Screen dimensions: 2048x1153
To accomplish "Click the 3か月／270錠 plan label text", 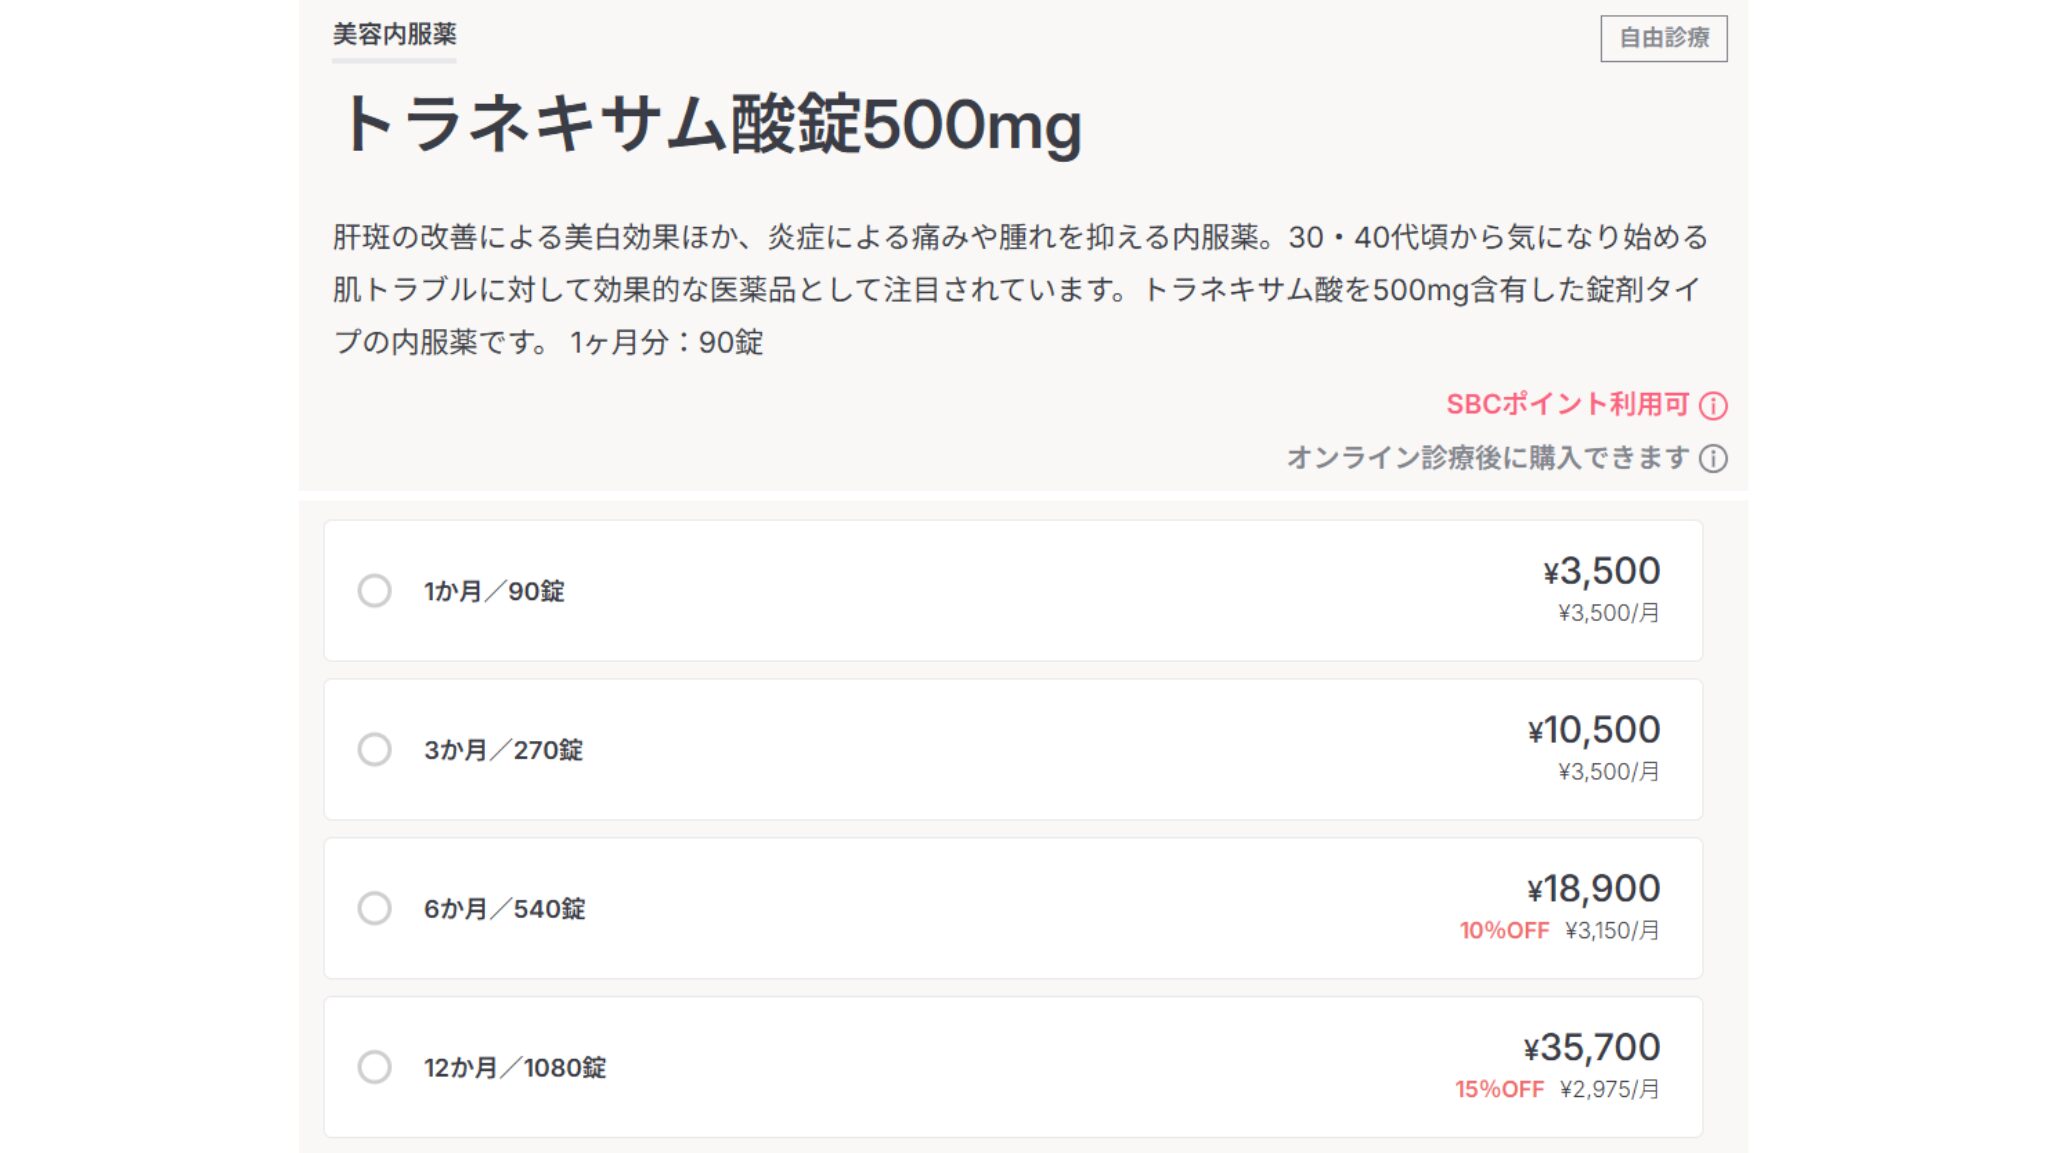I will tap(503, 750).
